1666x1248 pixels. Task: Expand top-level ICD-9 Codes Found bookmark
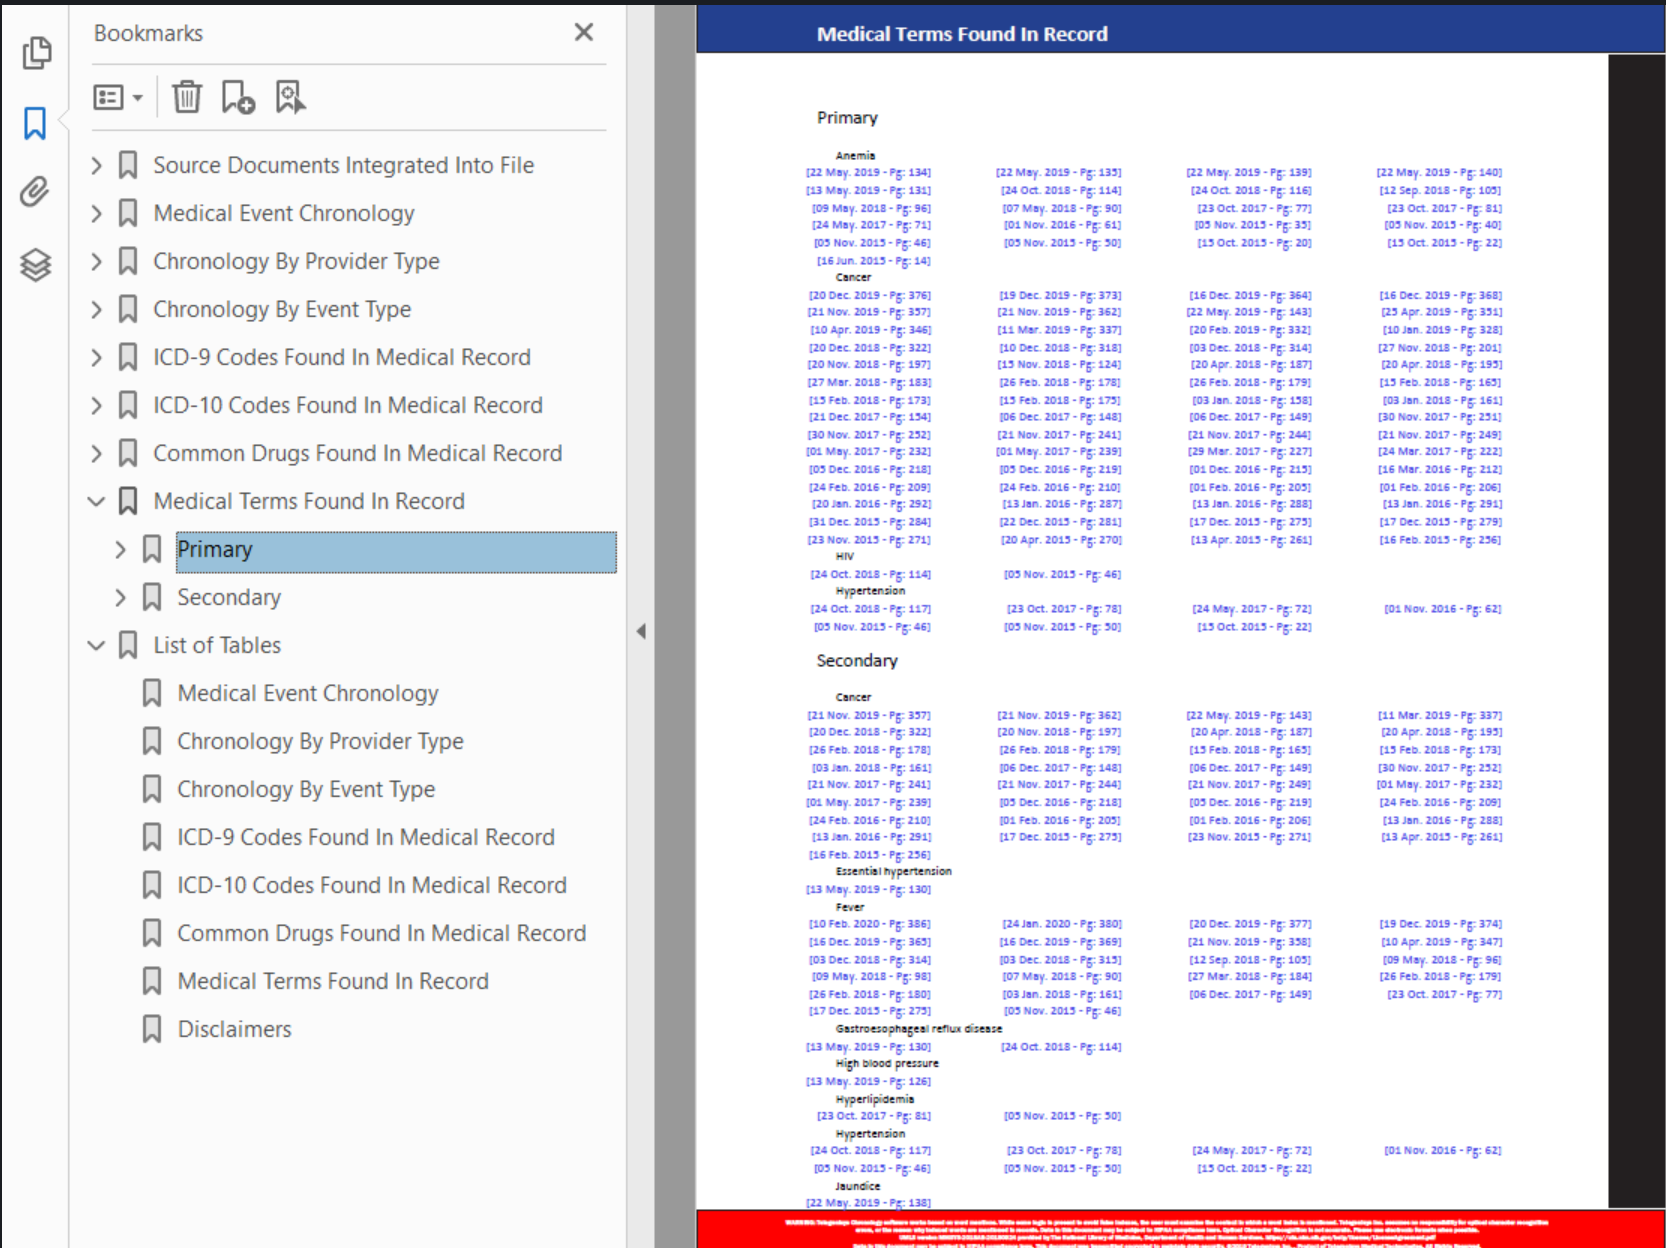tap(97, 357)
